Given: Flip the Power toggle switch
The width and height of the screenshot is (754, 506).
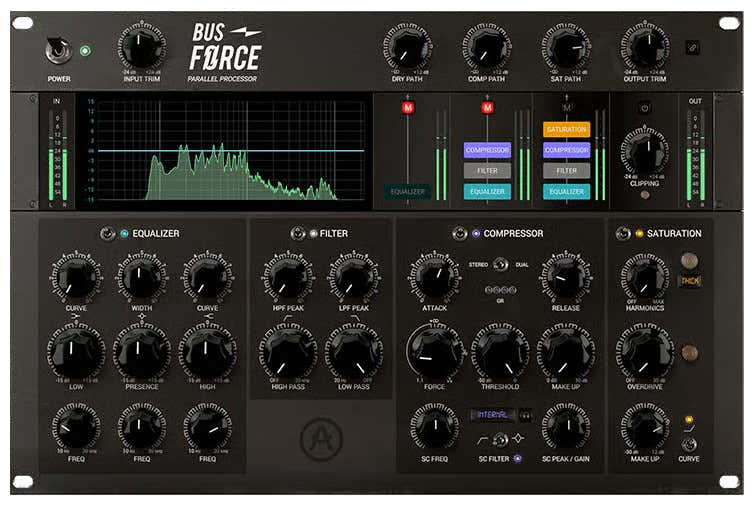Looking at the screenshot, I should [59, 51].
